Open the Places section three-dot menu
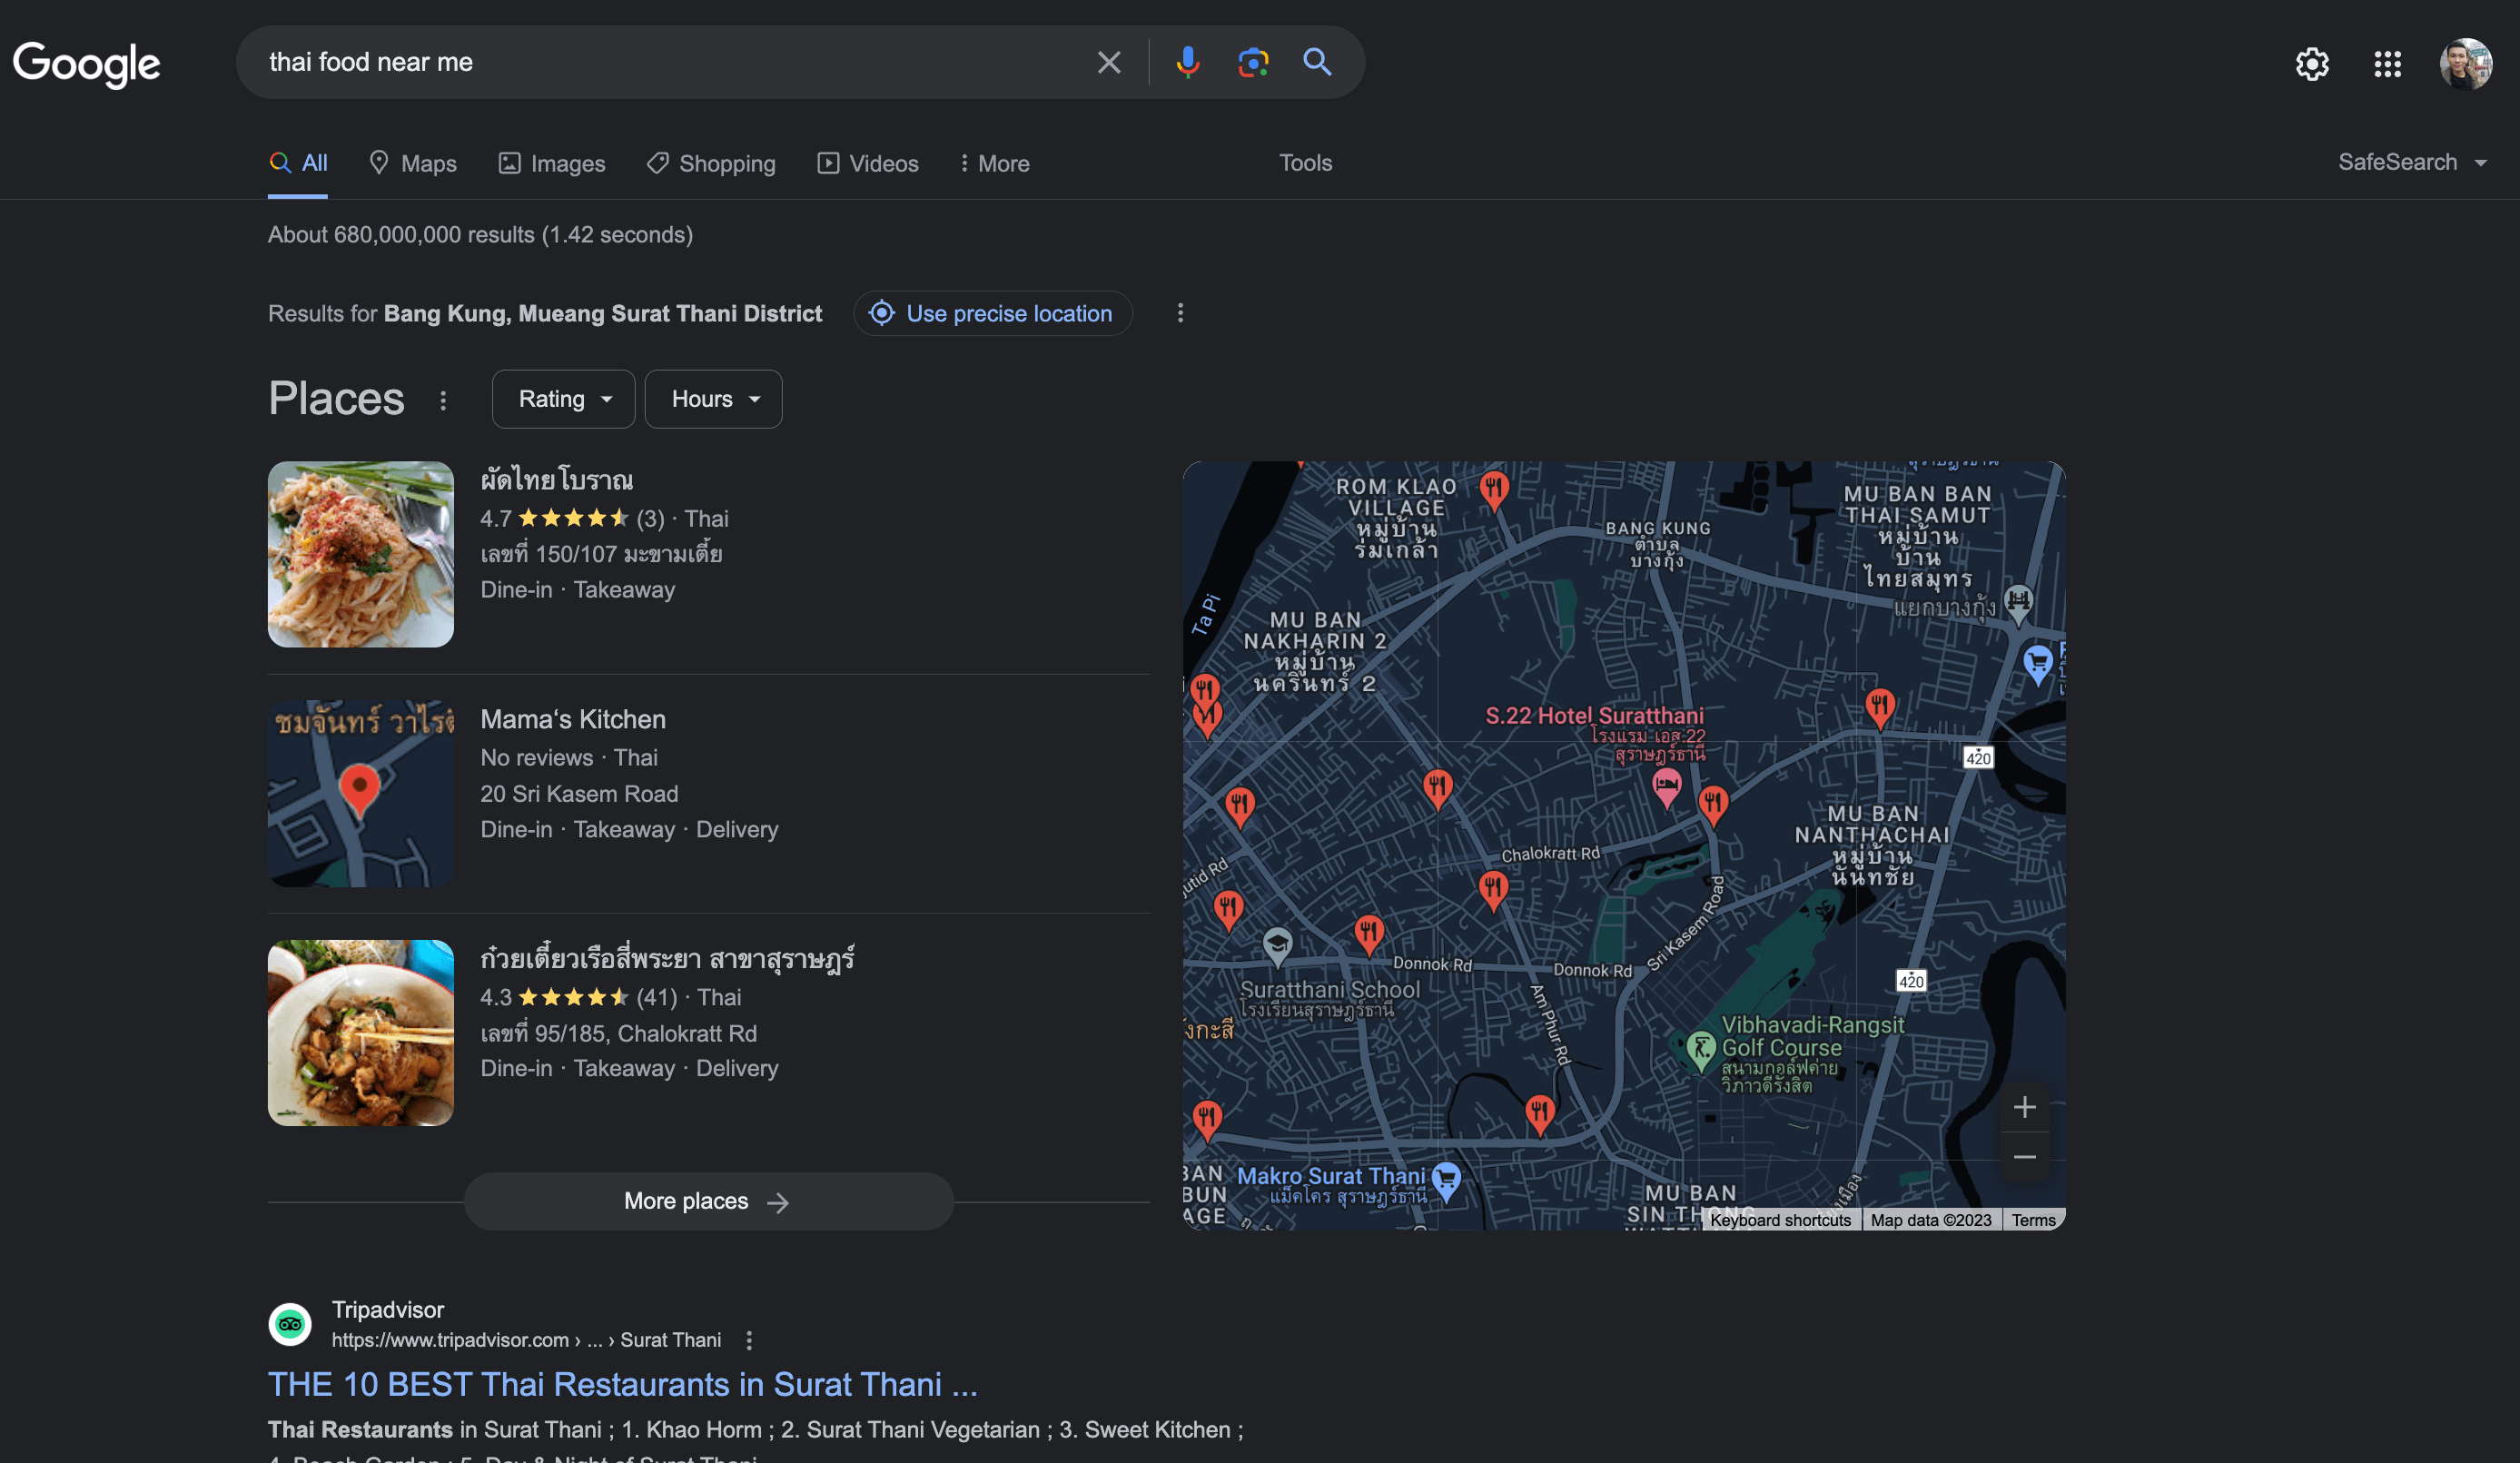Viewport: 2520px width, 1463px height. tap(443, 400)
